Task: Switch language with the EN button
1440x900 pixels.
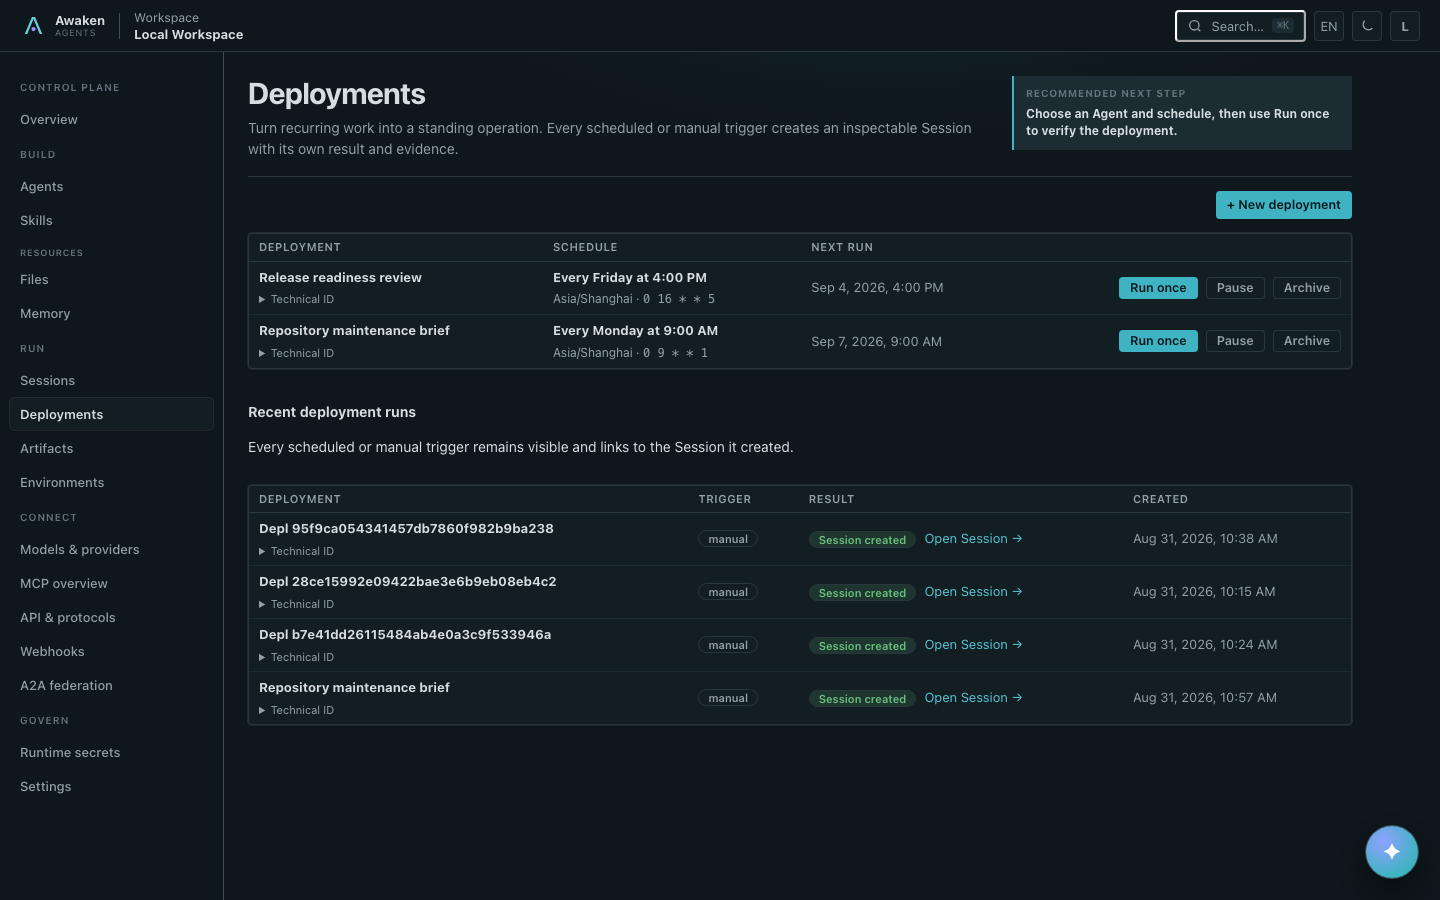Action: pos(1329,26)
